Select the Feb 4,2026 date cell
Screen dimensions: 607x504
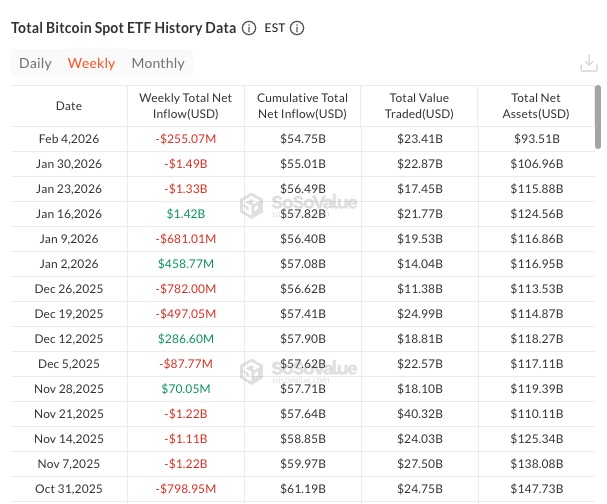click(69, 137)
